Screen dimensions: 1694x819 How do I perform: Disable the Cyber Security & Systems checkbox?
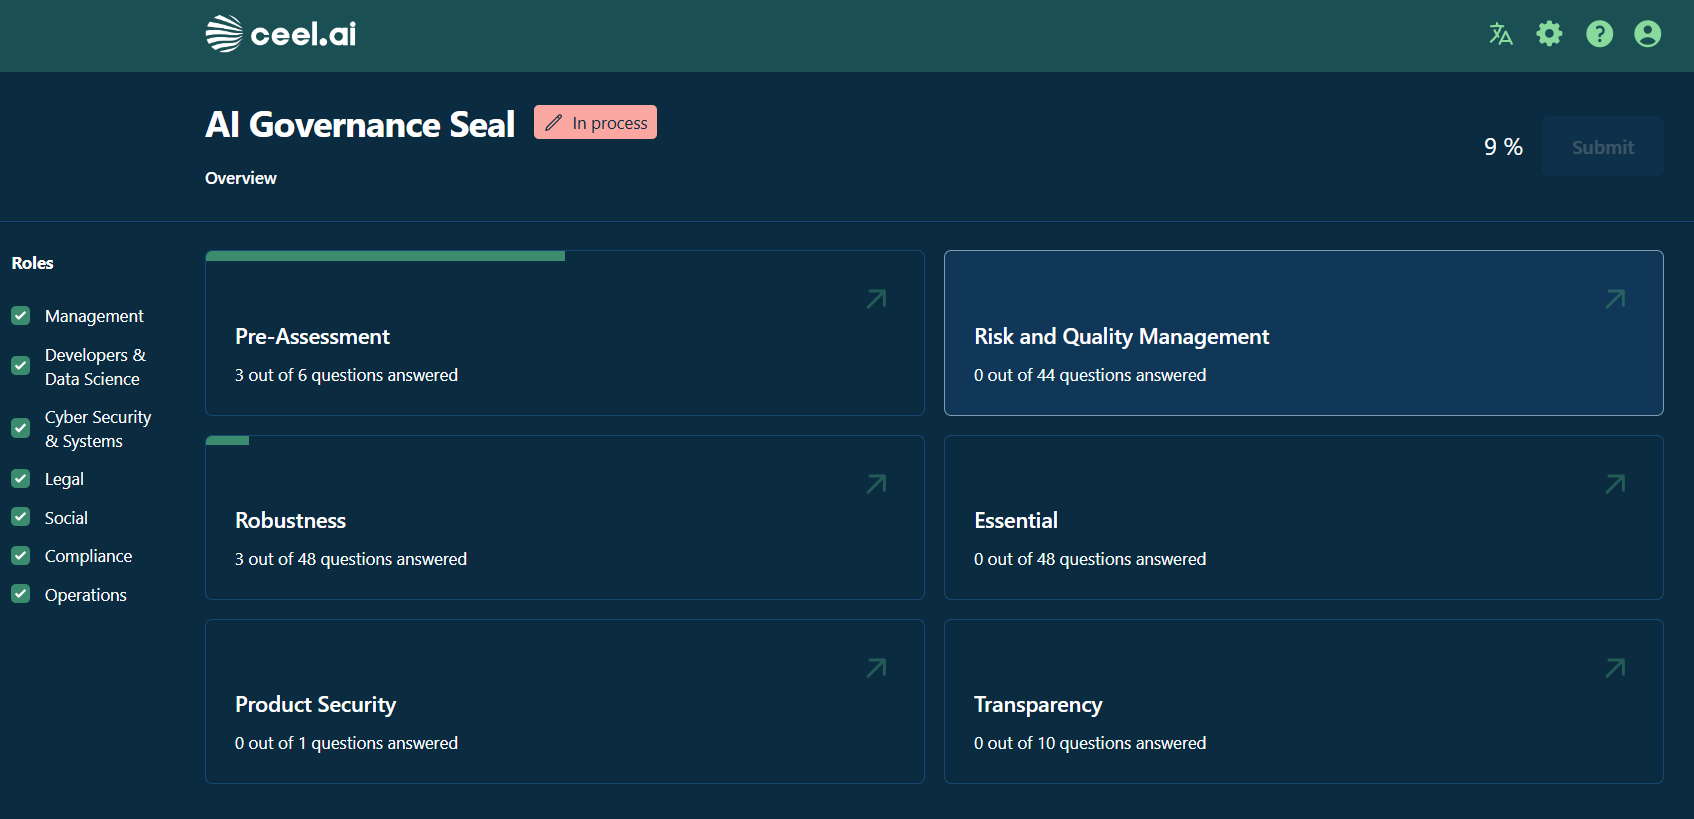click(21, 428)
